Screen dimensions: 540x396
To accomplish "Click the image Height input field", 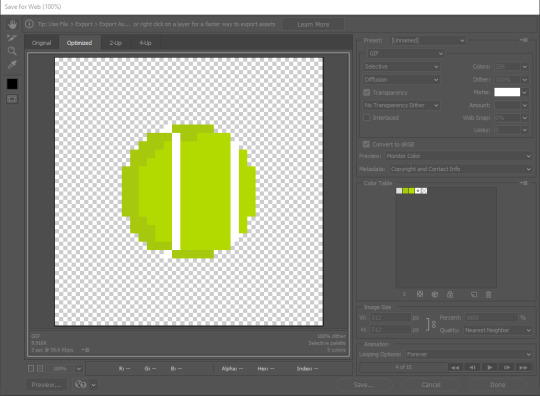I will click(390, 330).
